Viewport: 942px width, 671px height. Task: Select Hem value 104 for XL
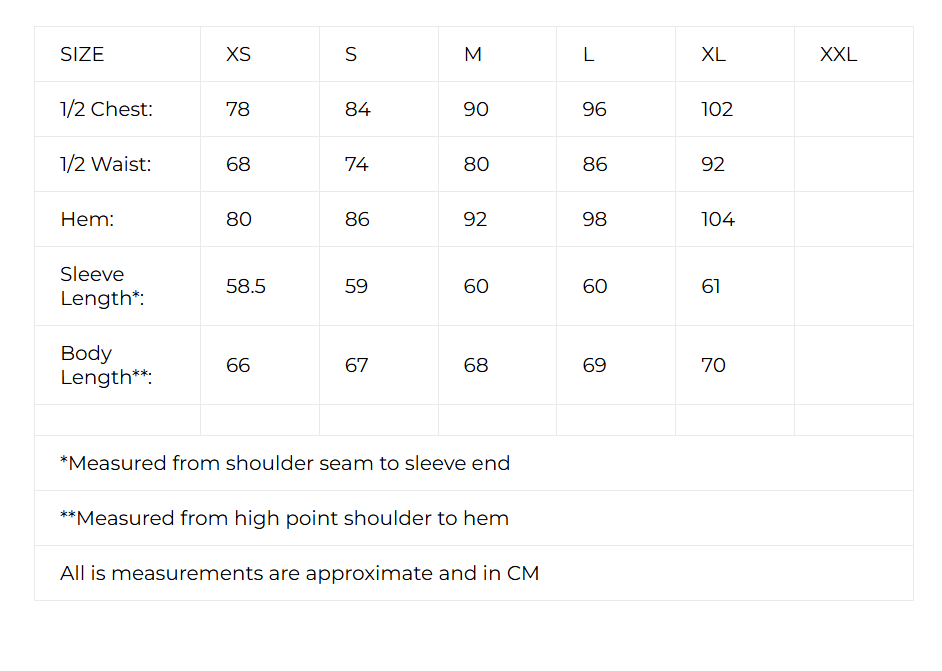click(x=718, y=220)
